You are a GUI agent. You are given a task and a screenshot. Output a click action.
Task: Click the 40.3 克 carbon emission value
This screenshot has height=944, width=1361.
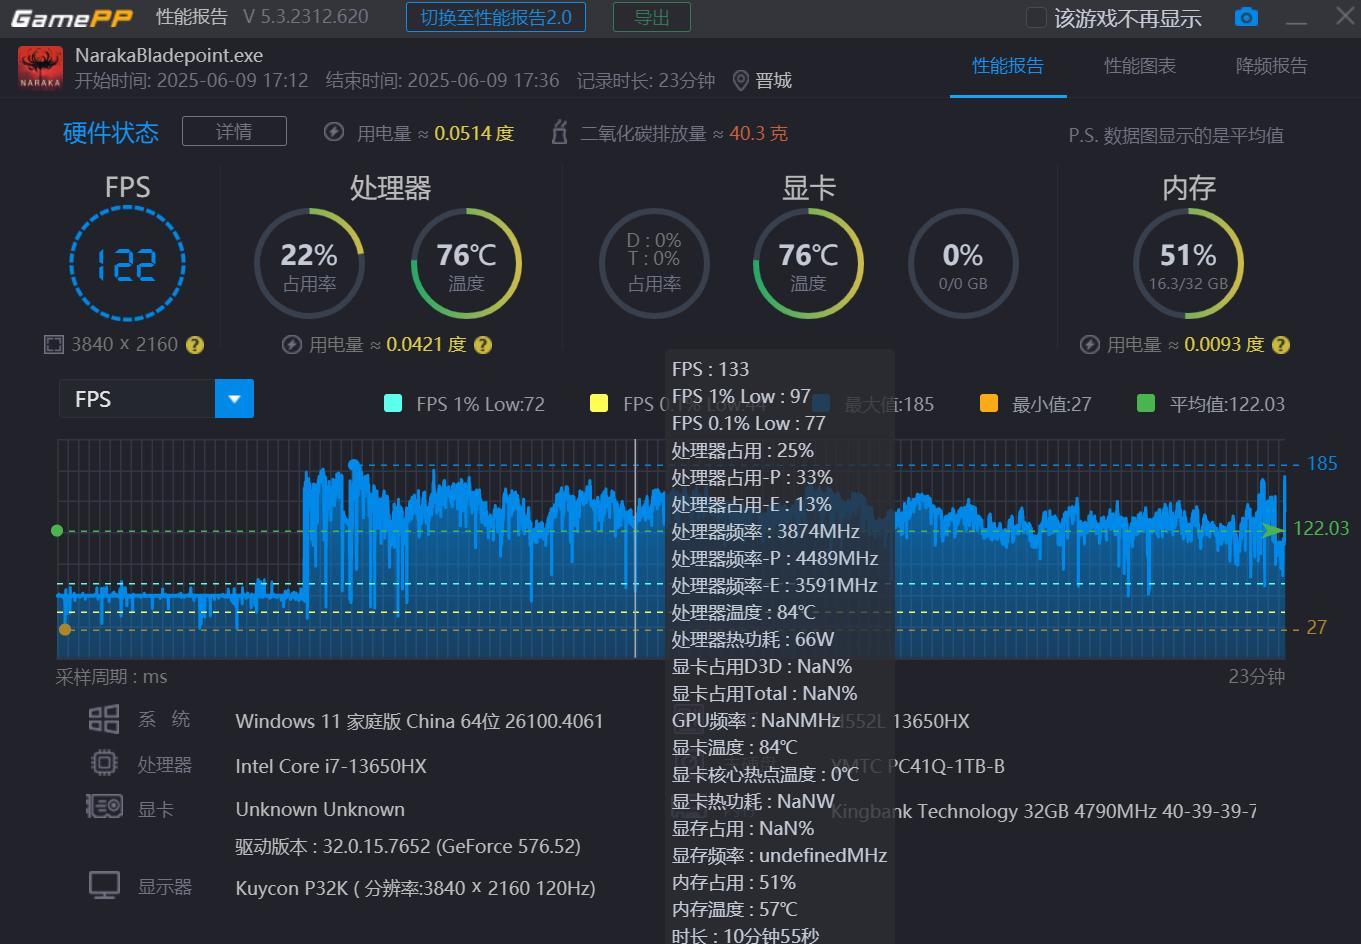coord(758,133)
